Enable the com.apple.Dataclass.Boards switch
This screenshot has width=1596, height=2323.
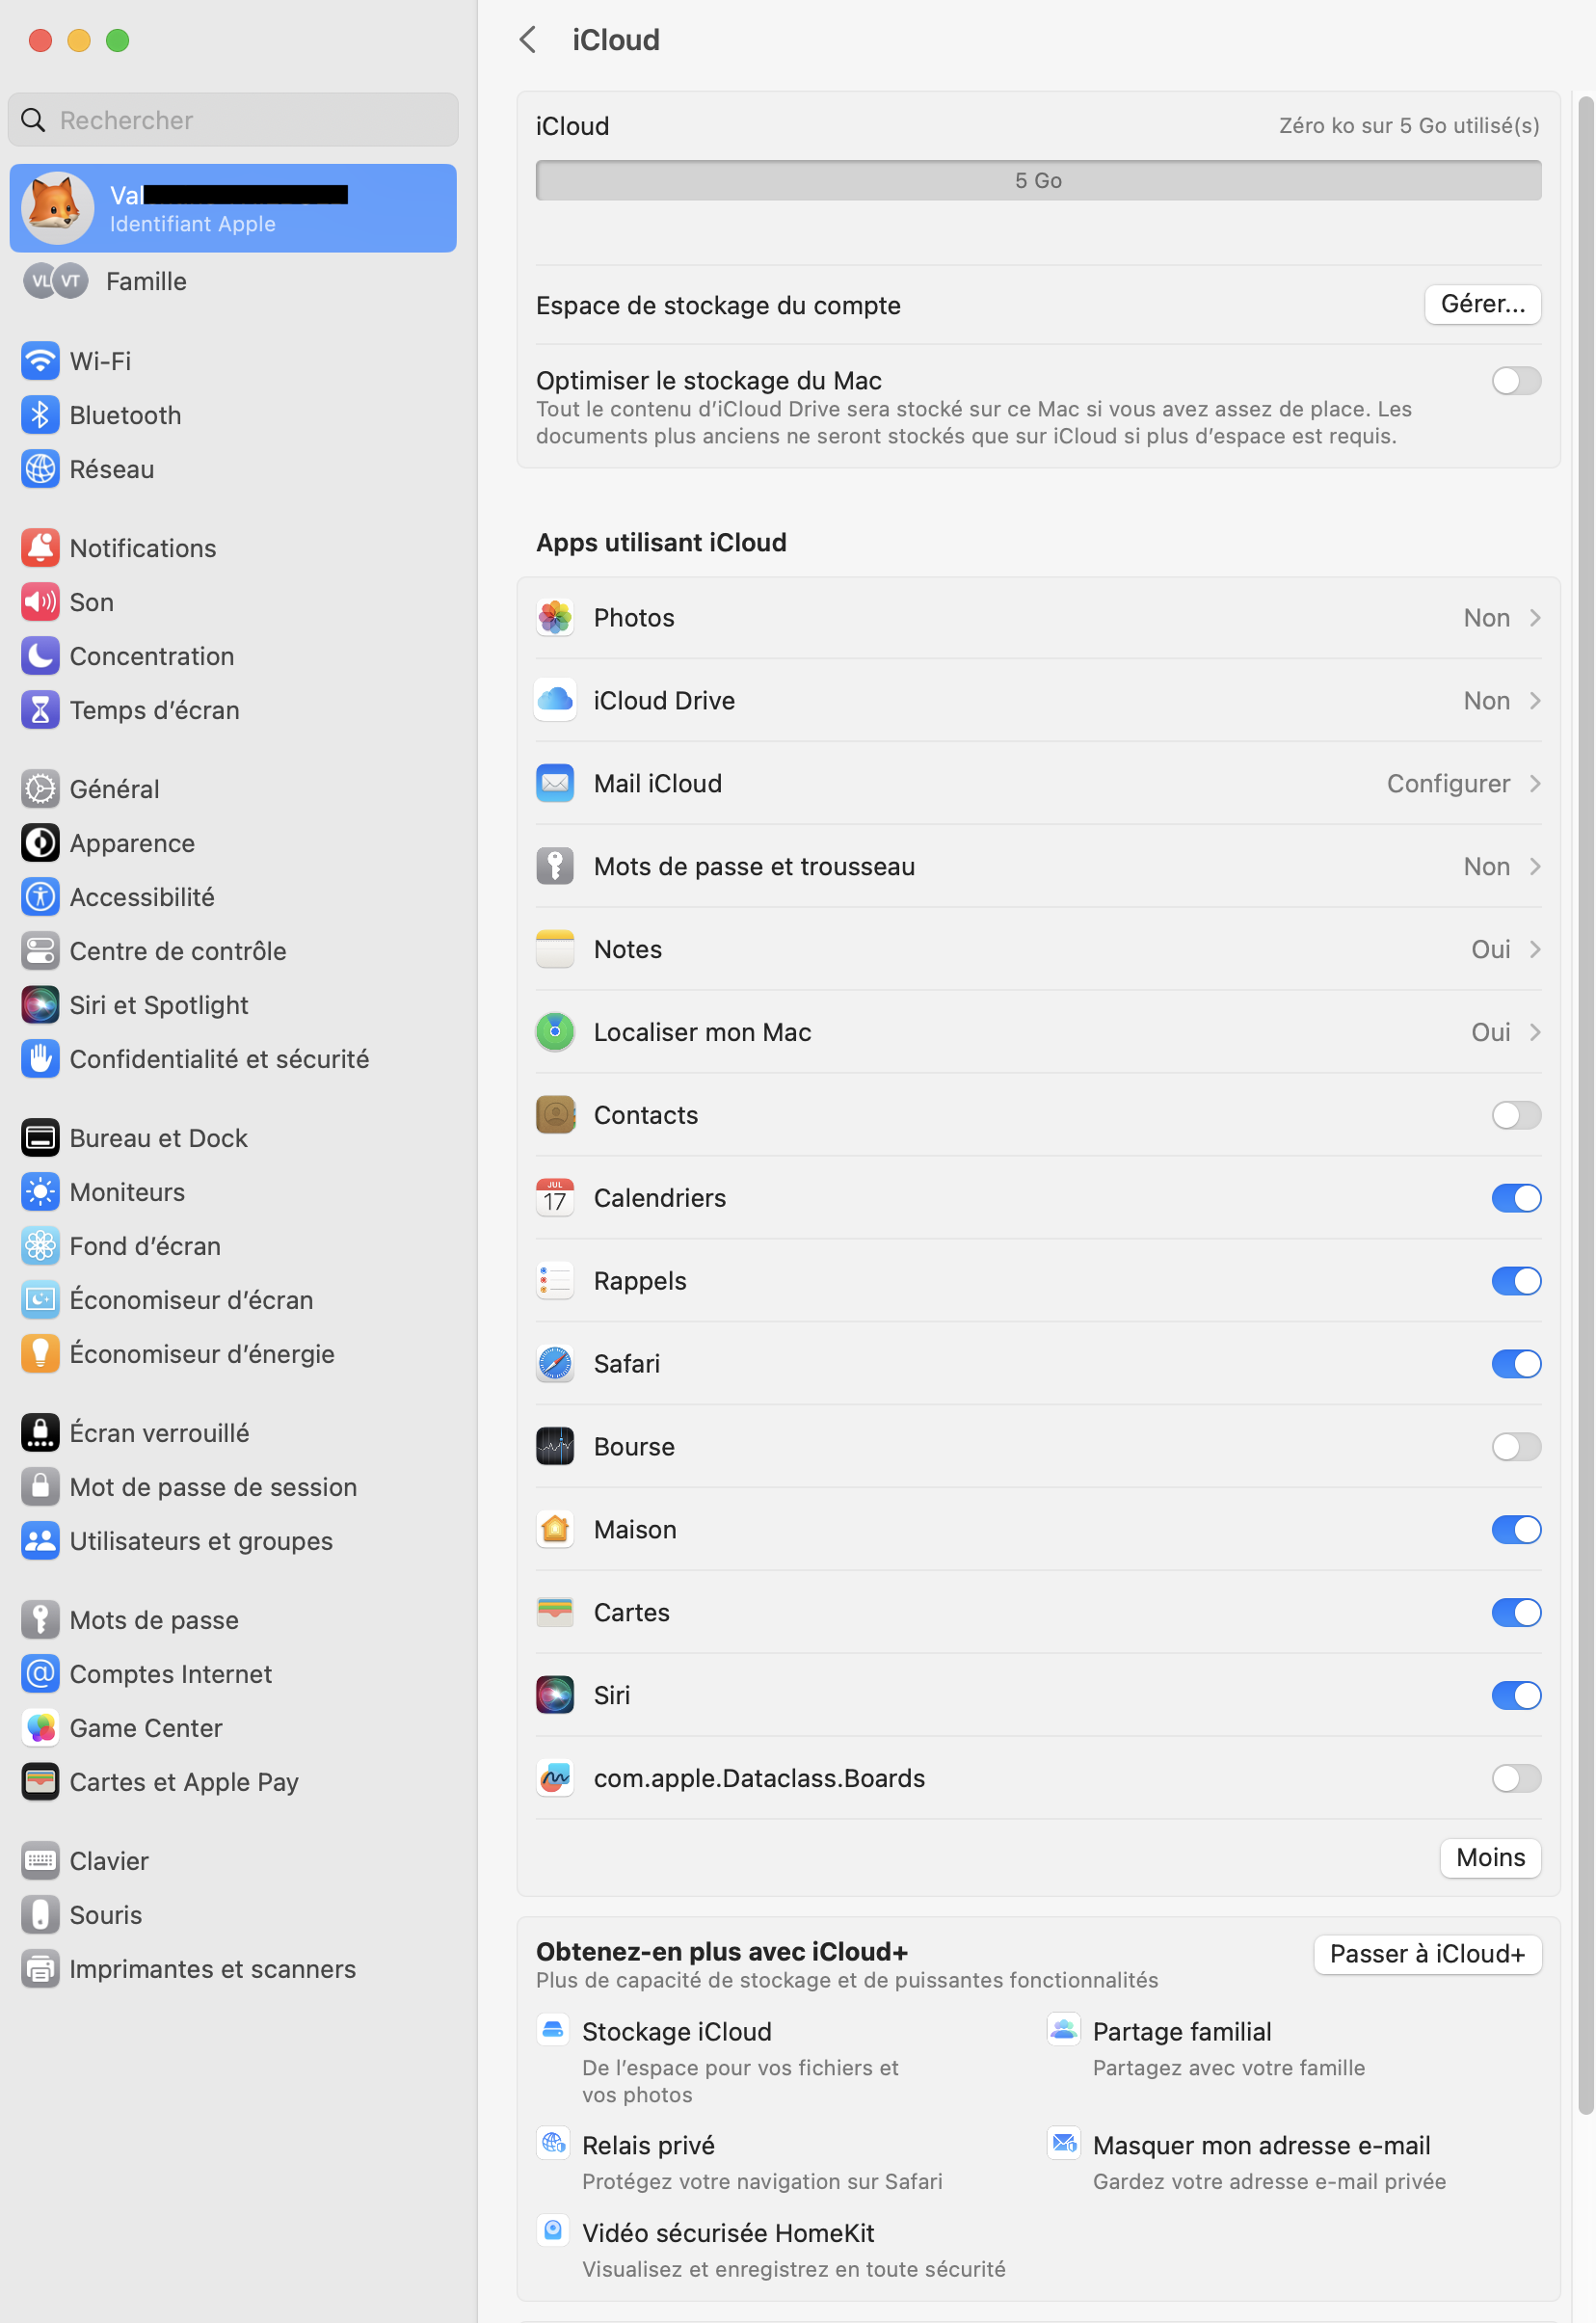1516,1779
